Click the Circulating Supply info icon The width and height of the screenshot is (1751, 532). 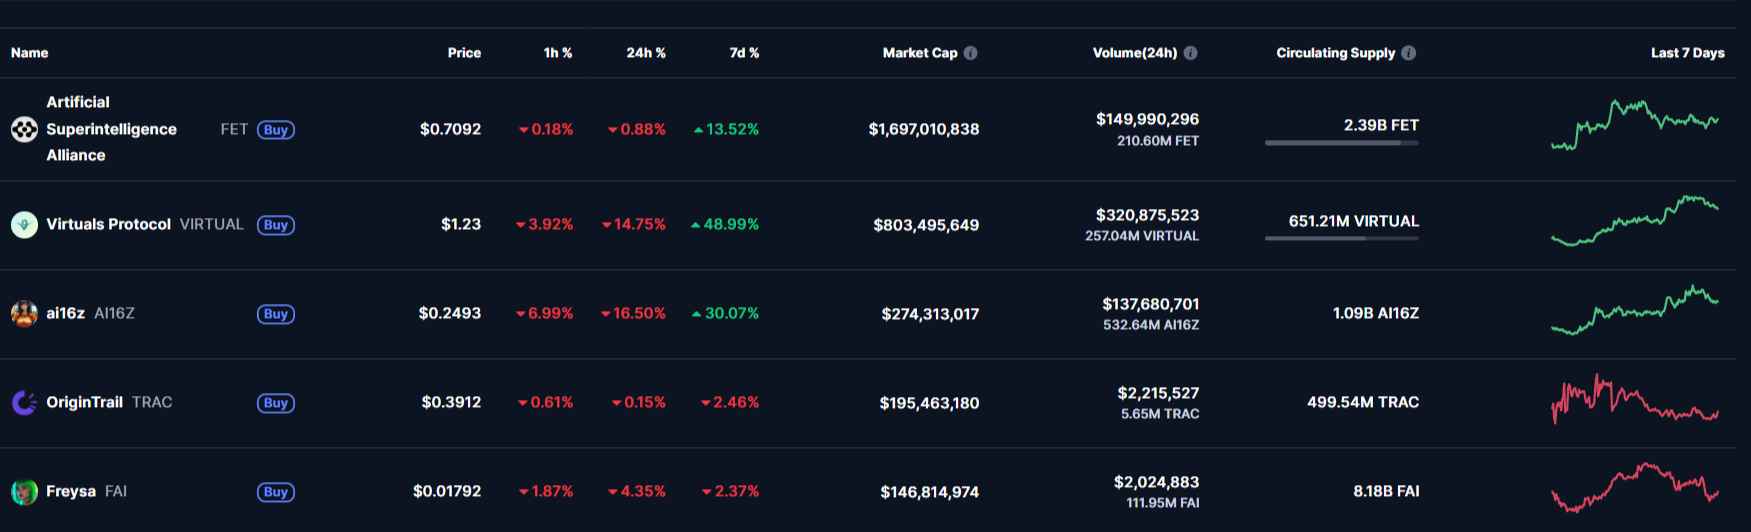1408,53
